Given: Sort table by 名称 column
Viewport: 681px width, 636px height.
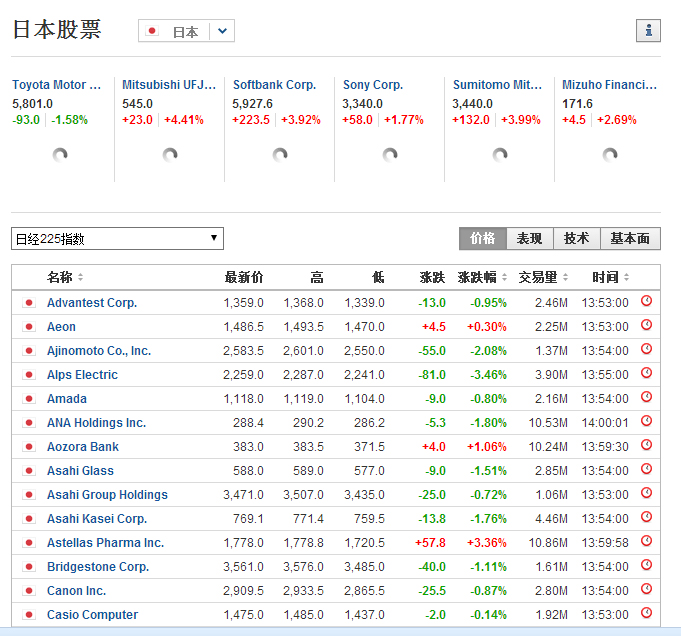Looking at the screenshot, I should pyautogui.click(x=65, y=277).
